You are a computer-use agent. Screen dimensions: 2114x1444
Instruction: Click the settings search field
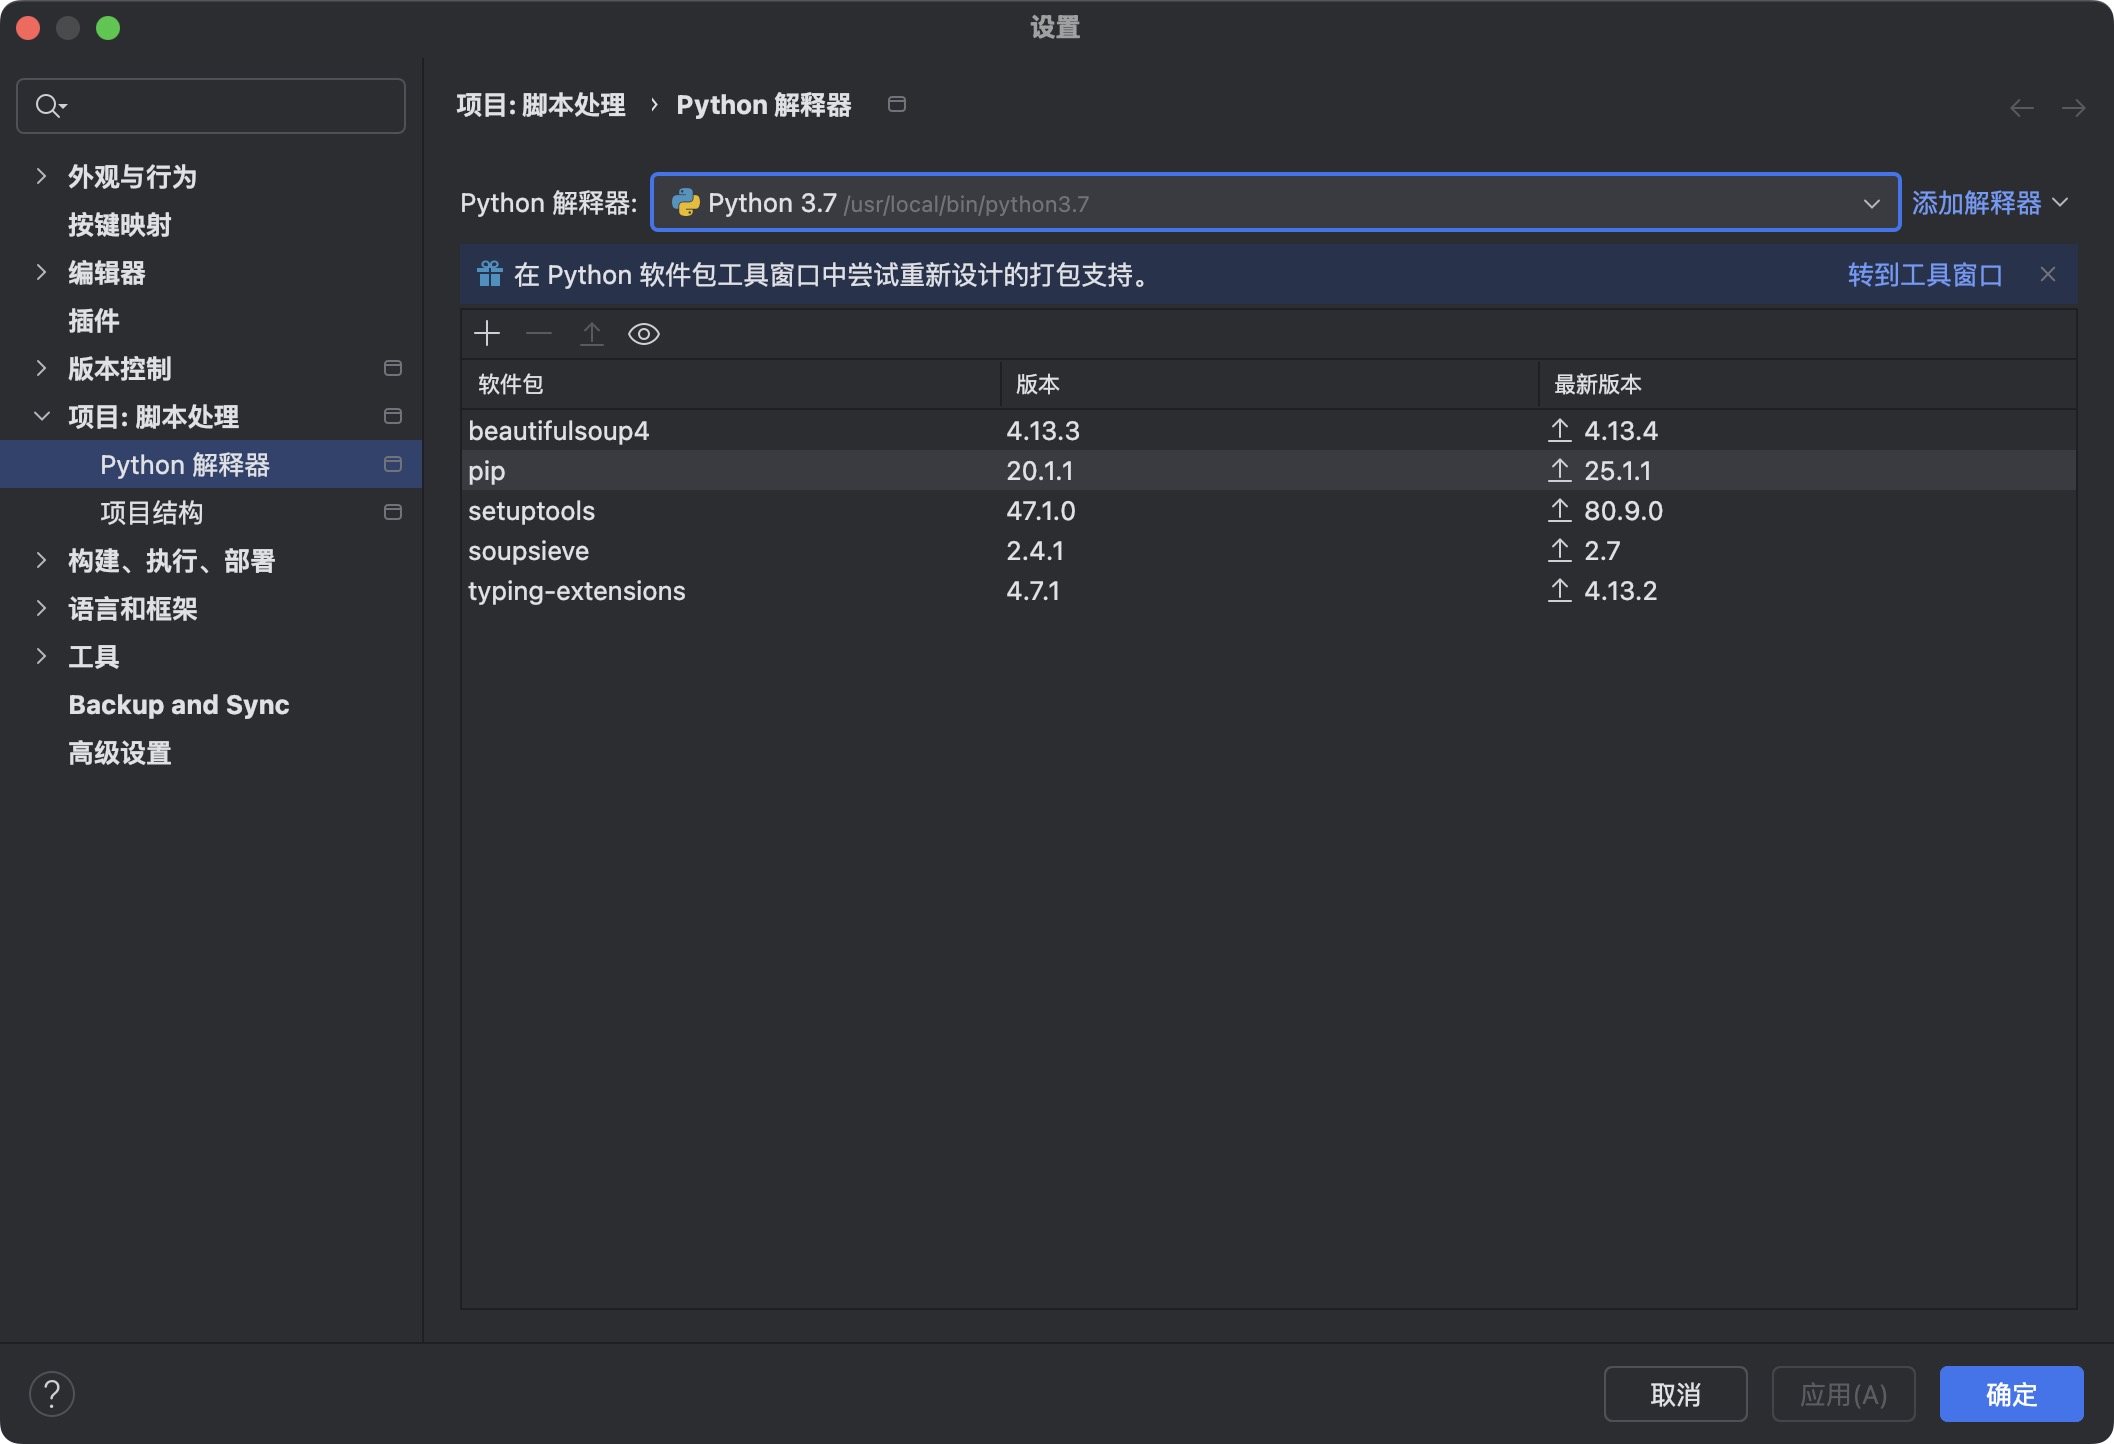(x=211, y=106)
